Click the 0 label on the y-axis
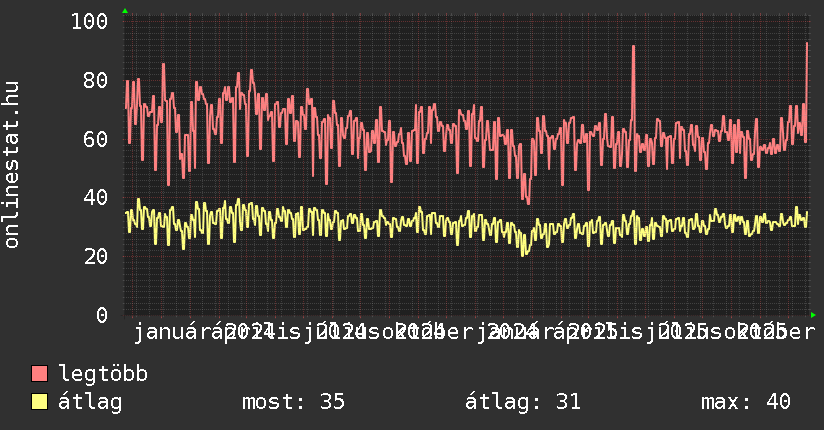Screen dimensions: 824x430 click(x=102, y=316)
